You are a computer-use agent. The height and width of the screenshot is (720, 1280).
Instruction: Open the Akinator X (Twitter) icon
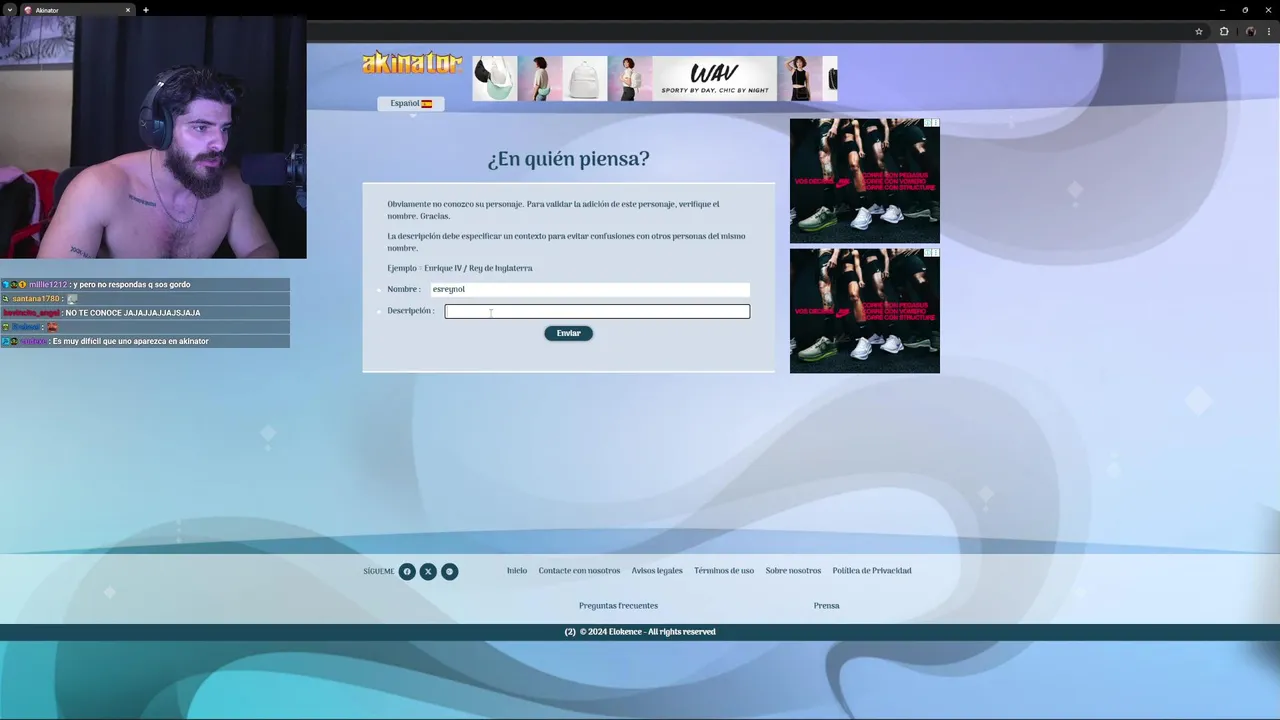pos(428,572)
